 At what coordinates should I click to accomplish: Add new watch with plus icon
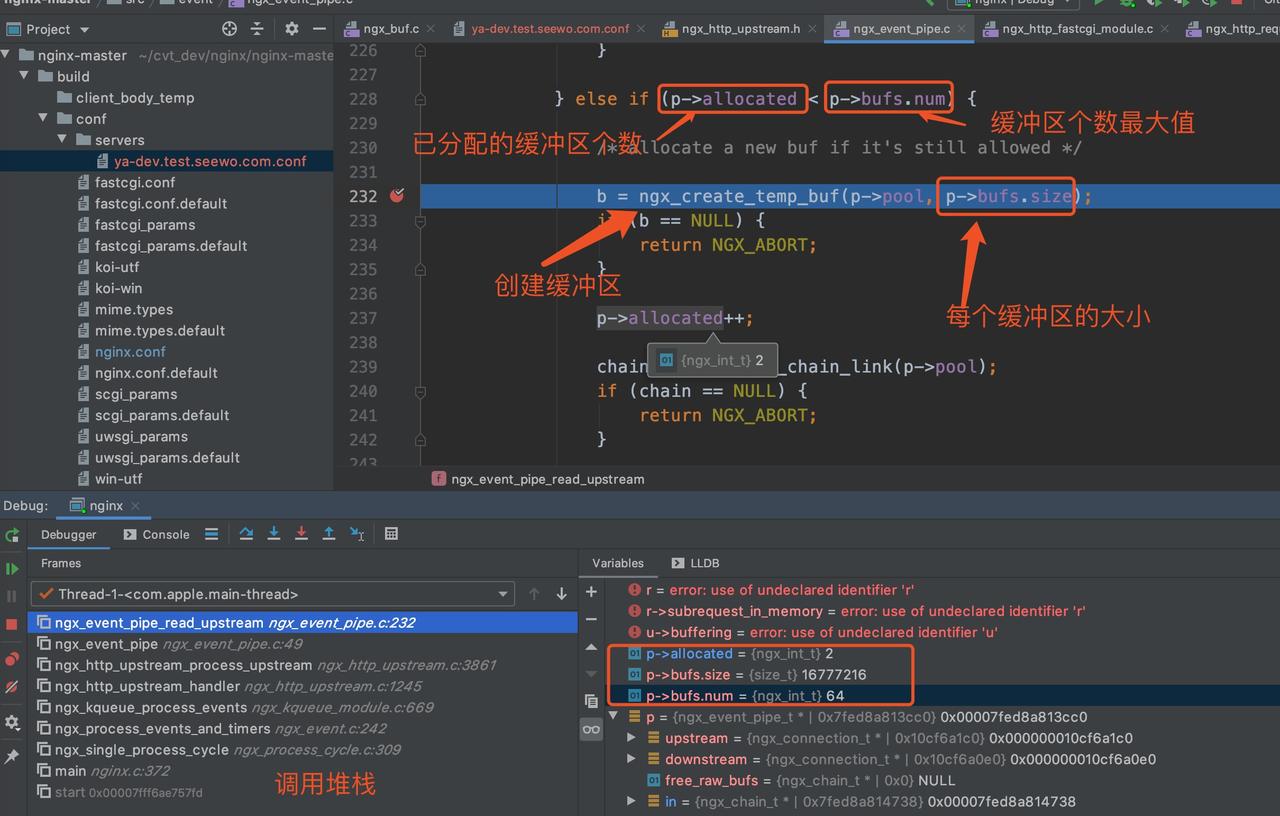[x=591, y=592]
